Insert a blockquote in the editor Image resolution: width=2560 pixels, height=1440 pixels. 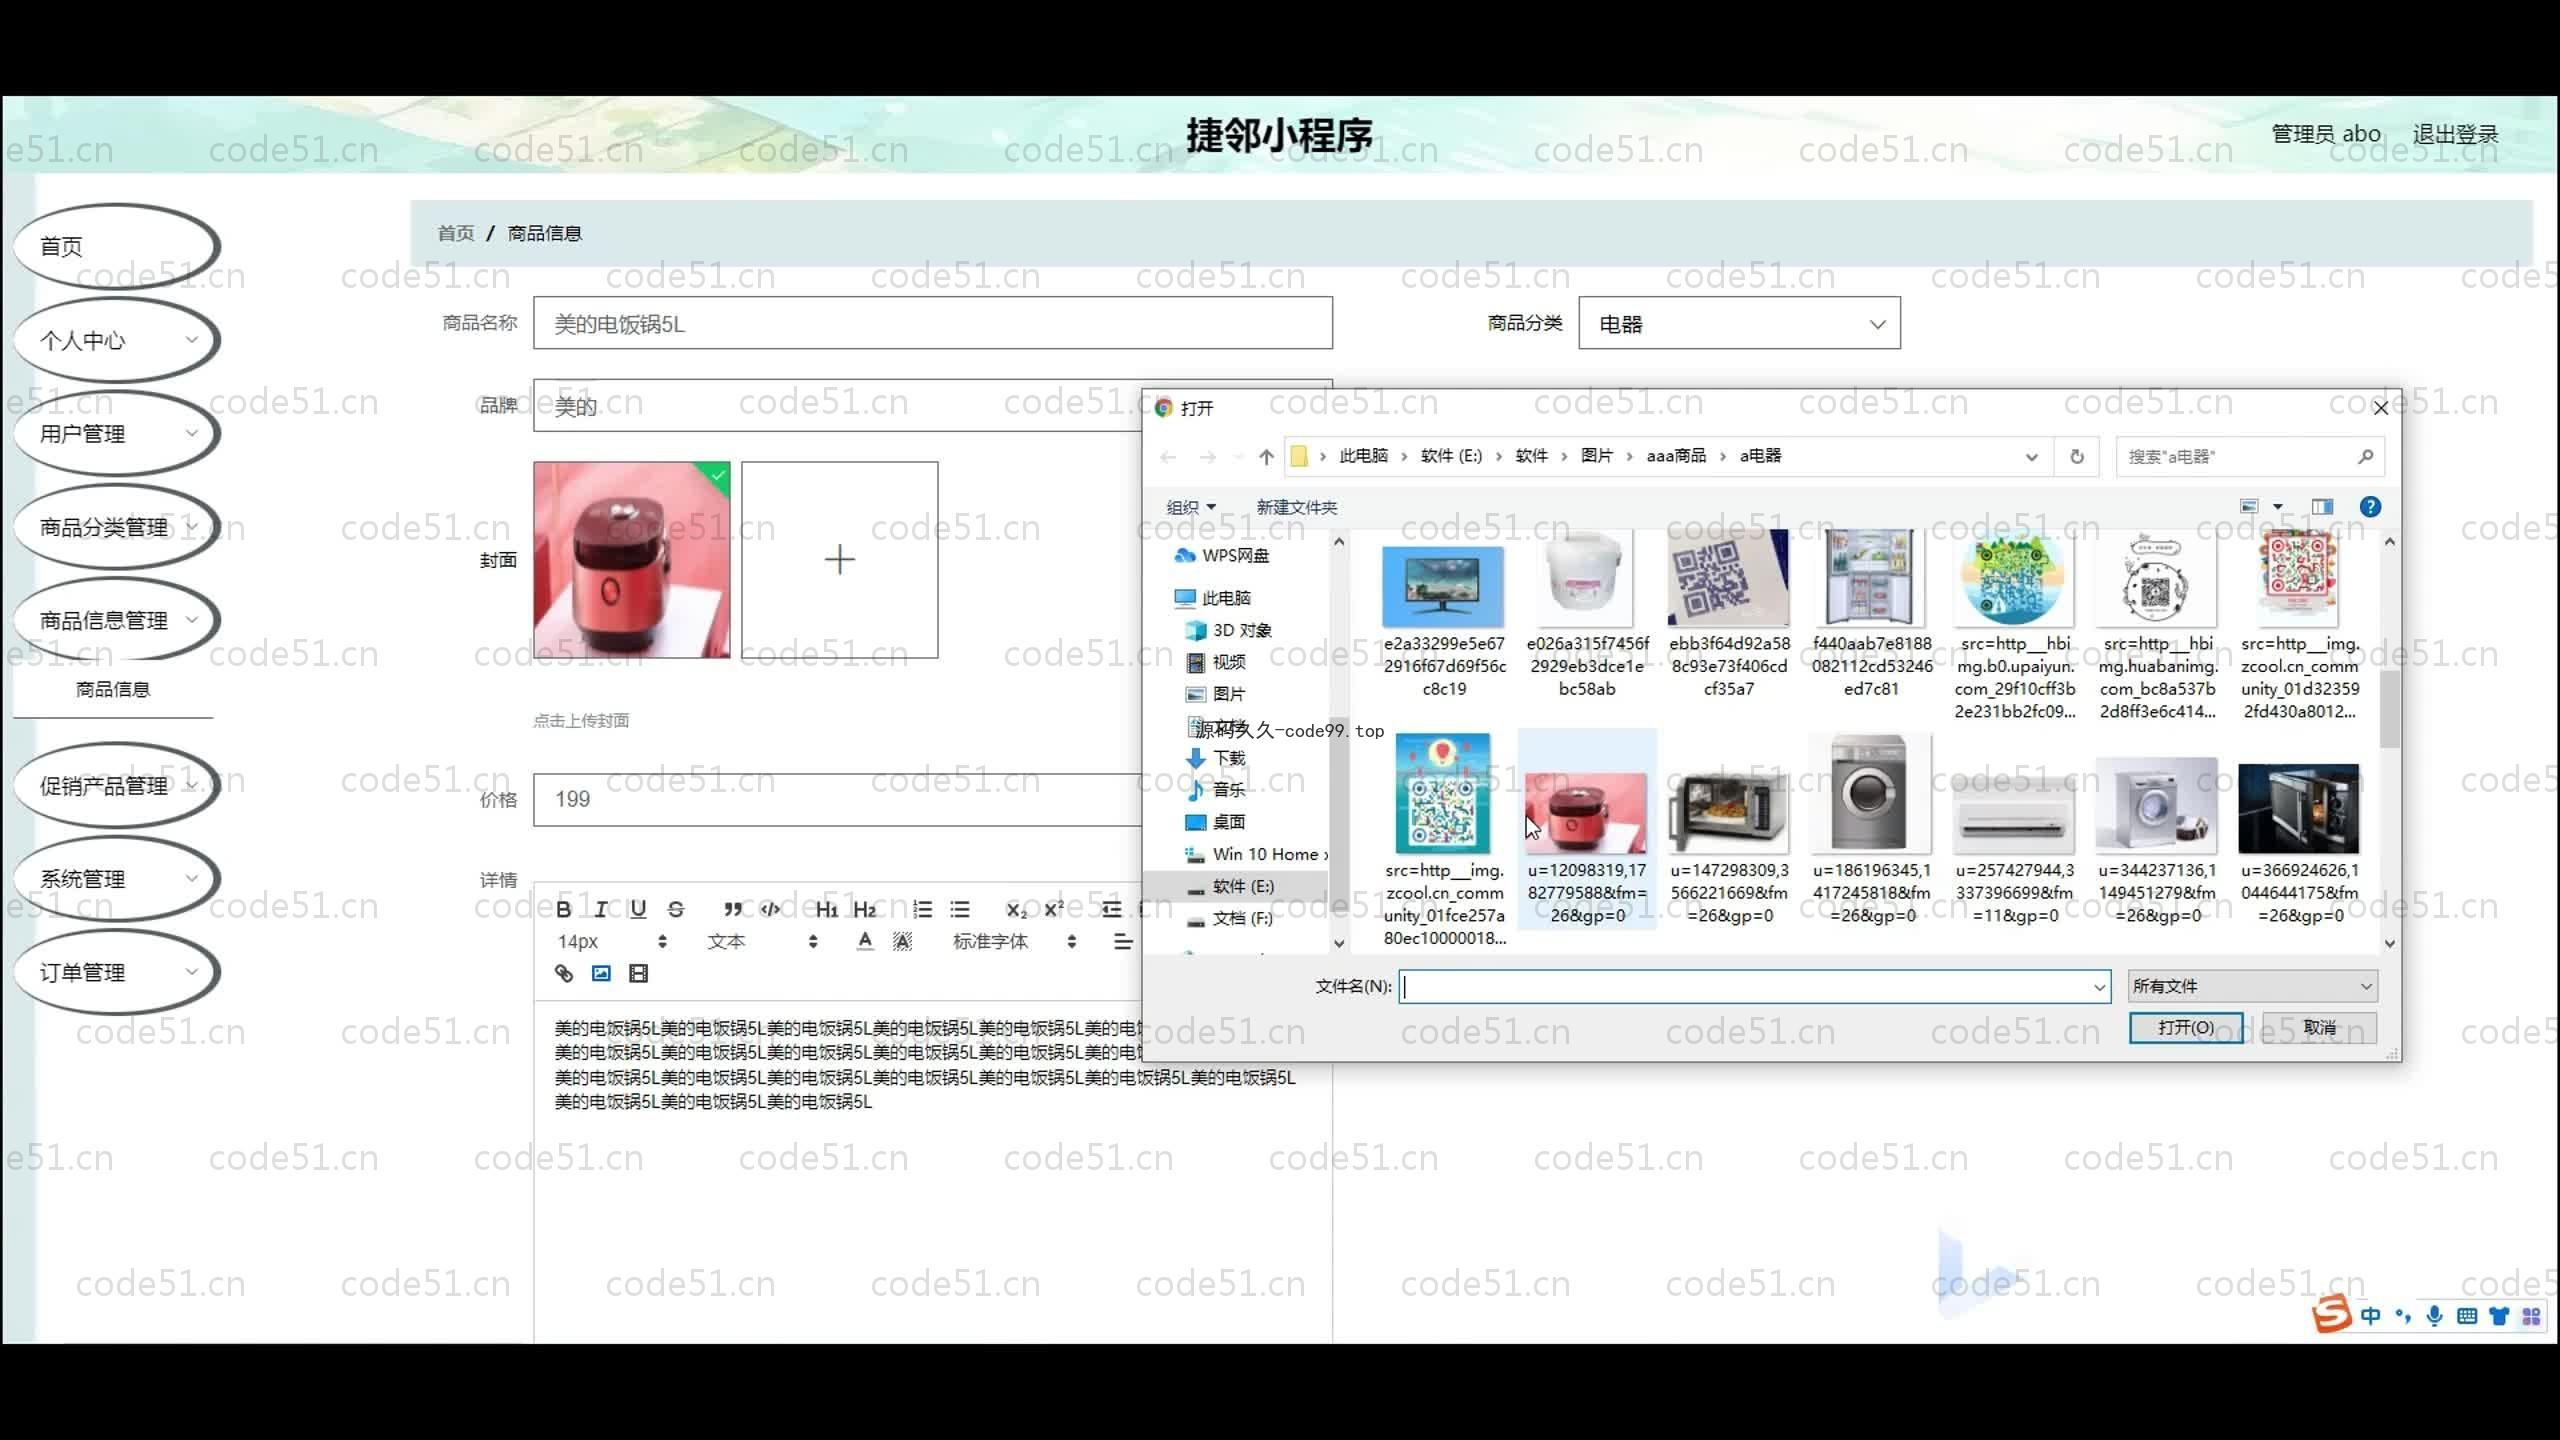coord(733,909)
